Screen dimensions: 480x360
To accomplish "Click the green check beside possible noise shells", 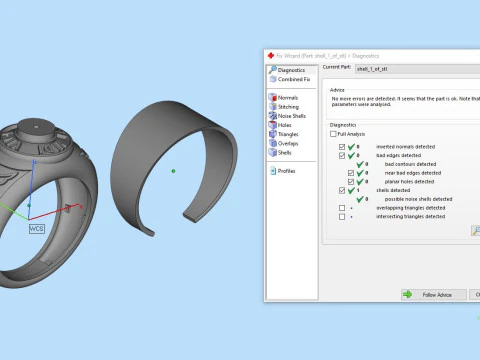I will [360, 199].
